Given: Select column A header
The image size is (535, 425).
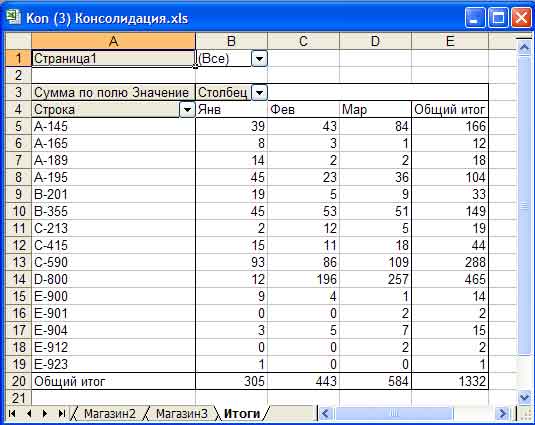Looking at the screenshot, I should point(113,41).
